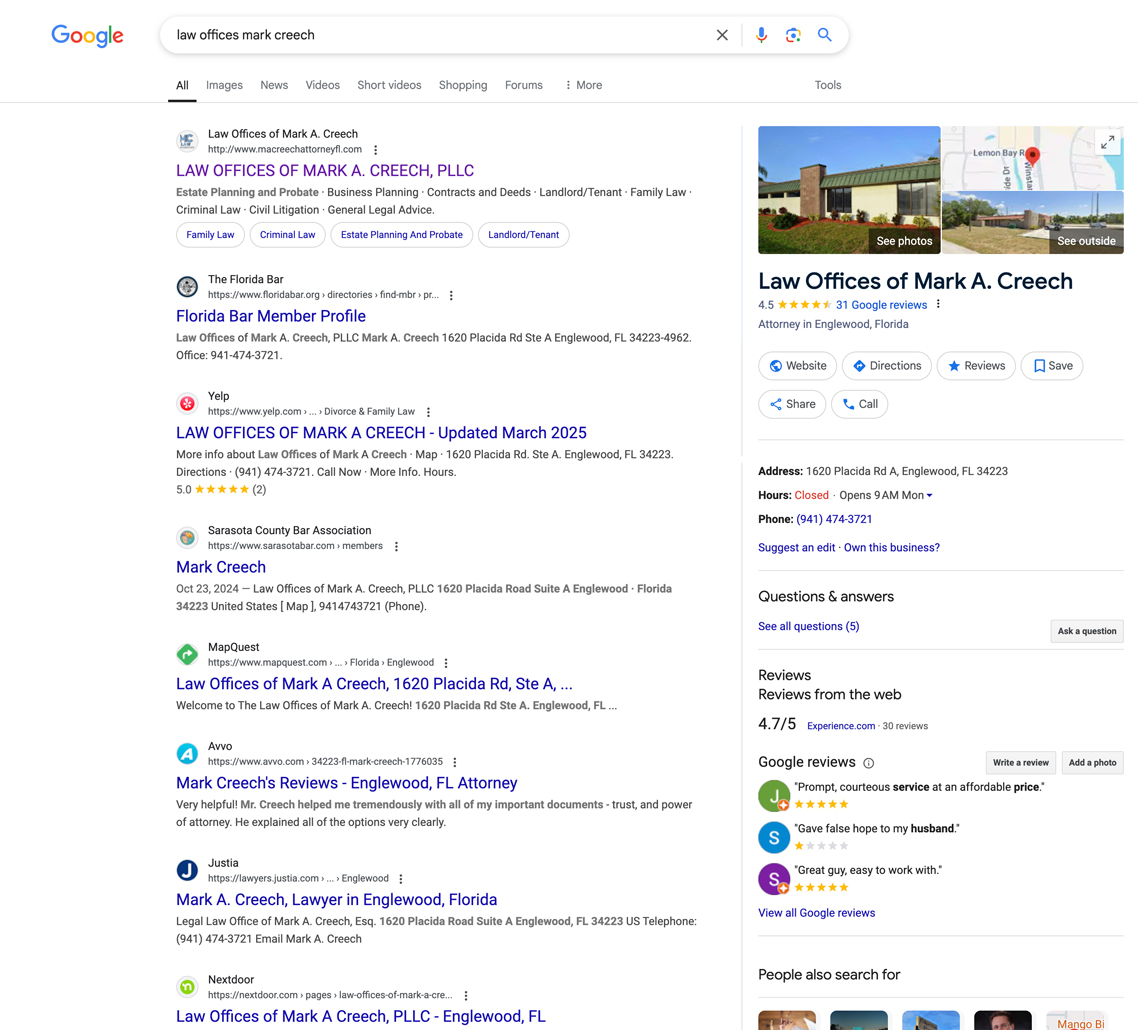Screen dimensions: 1138x1030
Task: Open Mark Creech's Reviews Avvo link
Action: click(x=346, y=783)
